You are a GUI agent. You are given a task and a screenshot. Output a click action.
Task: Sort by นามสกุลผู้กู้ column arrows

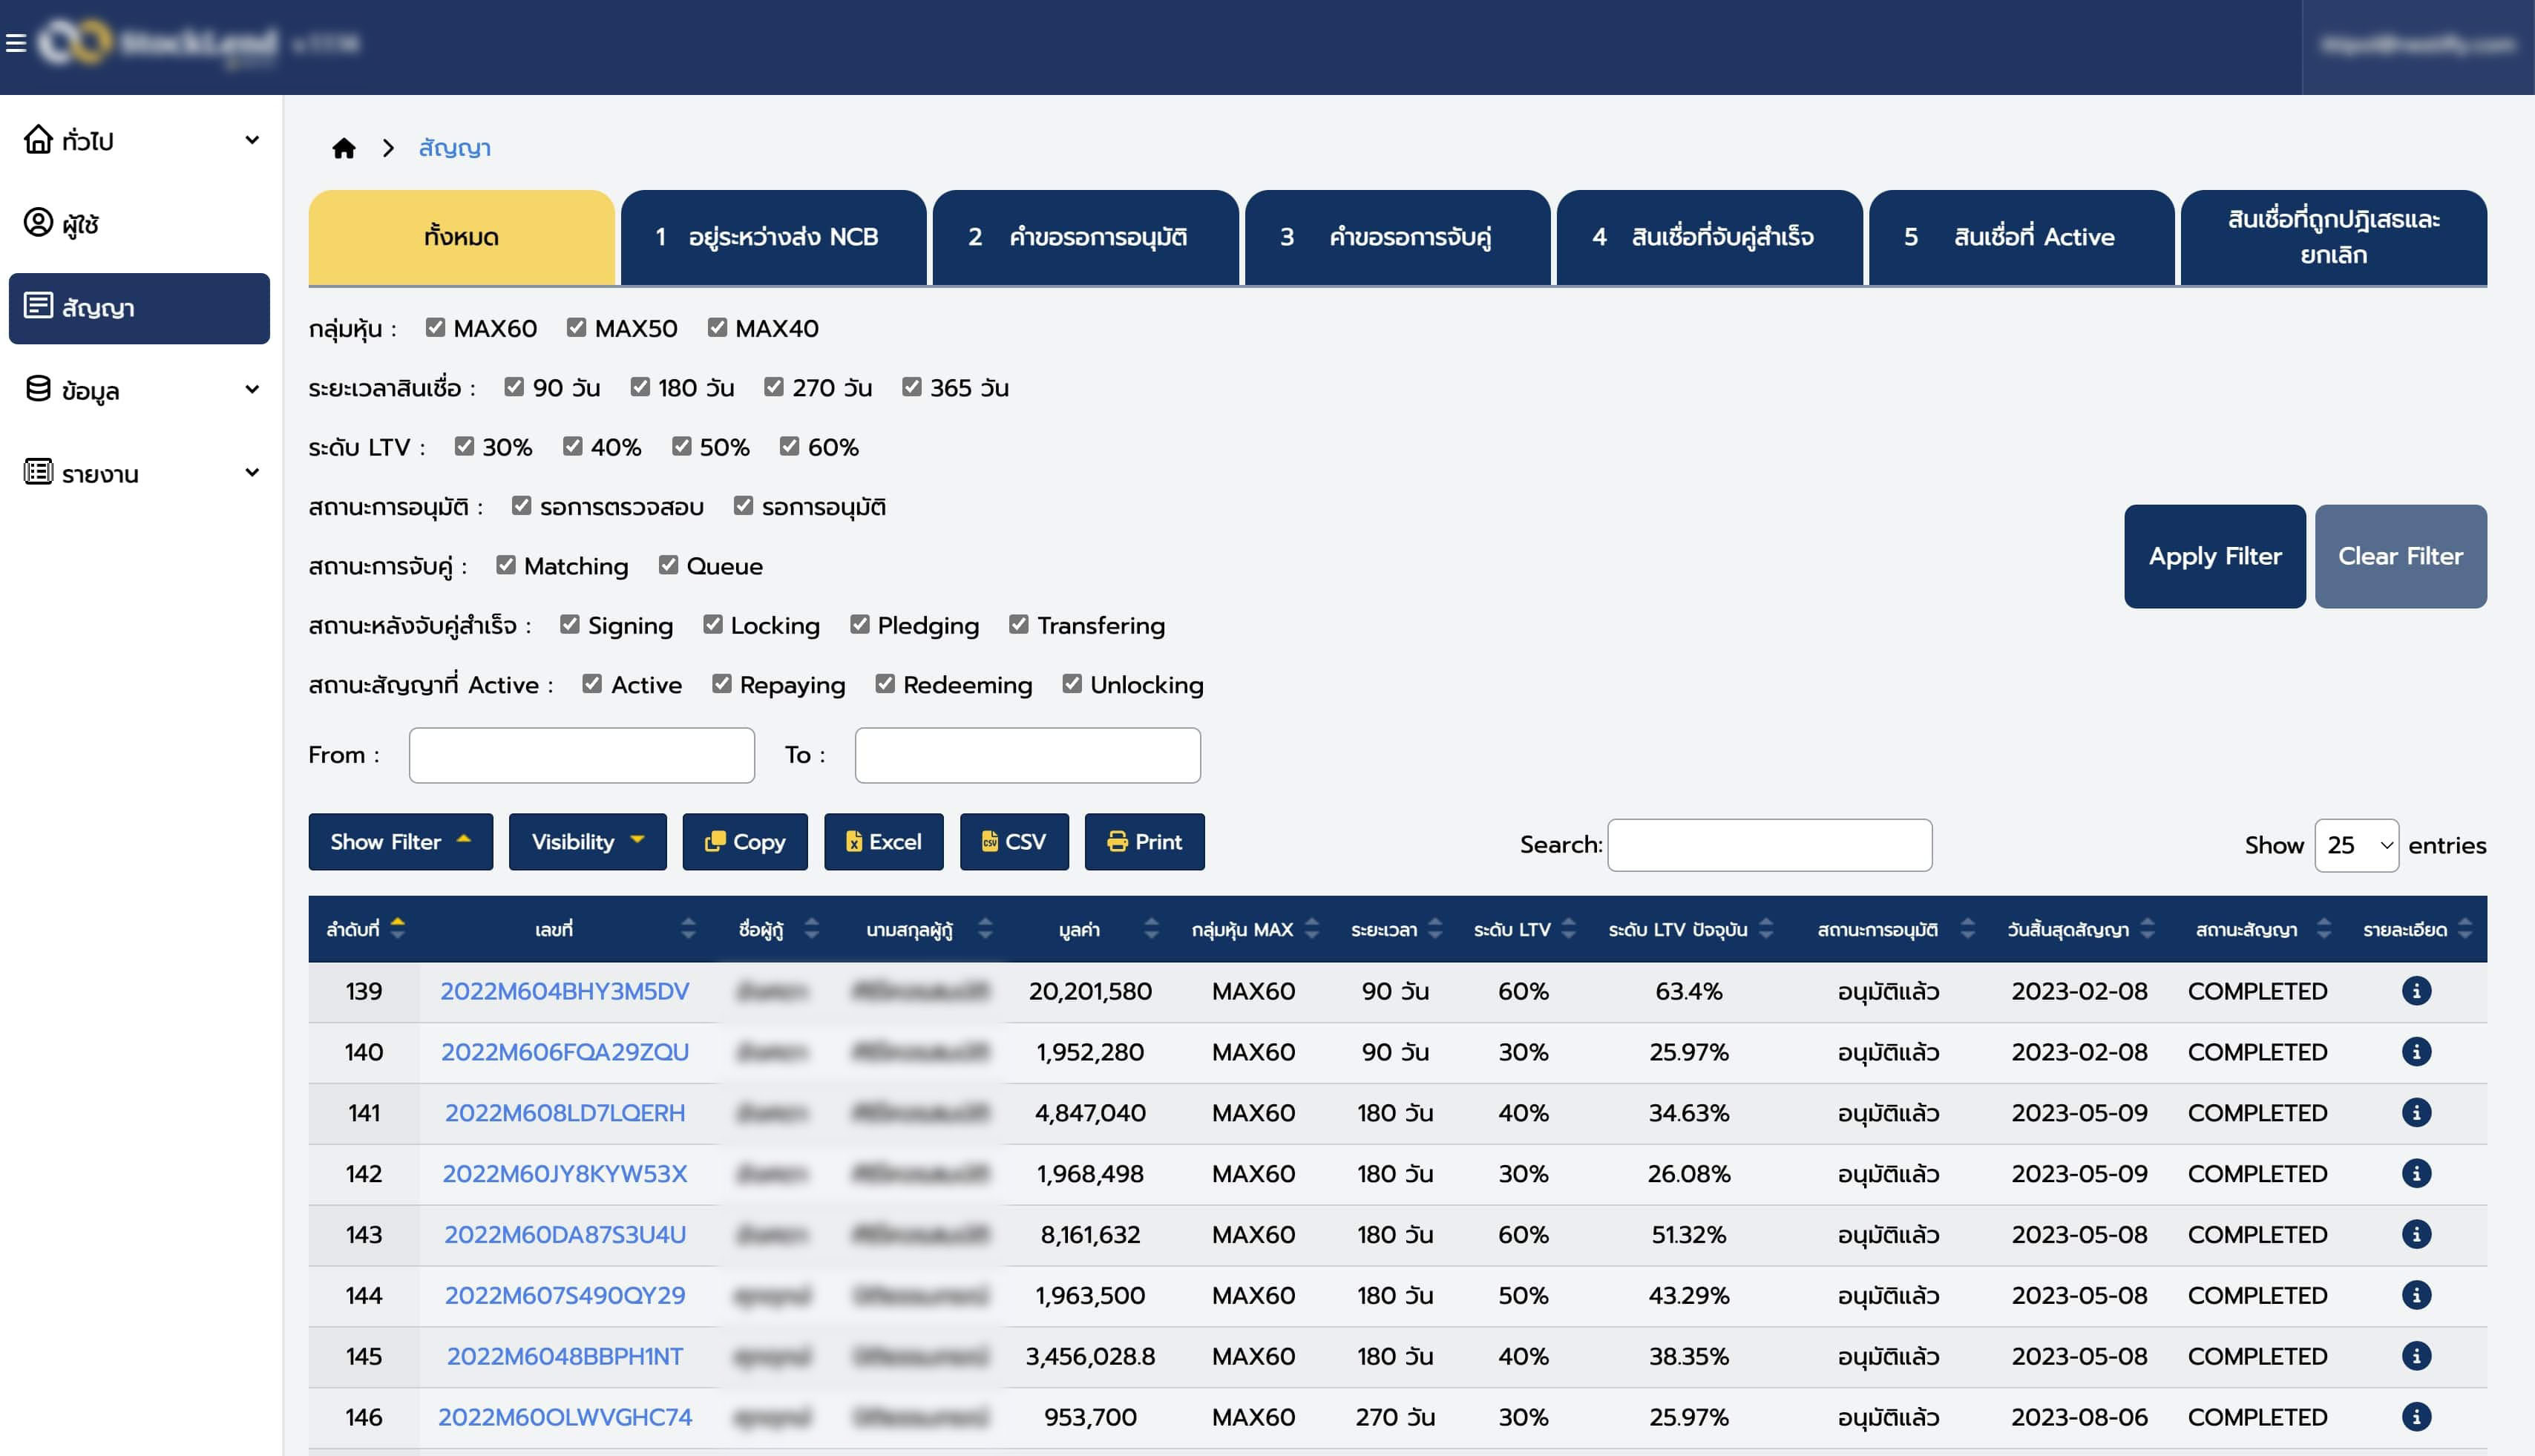coord(985,929)
